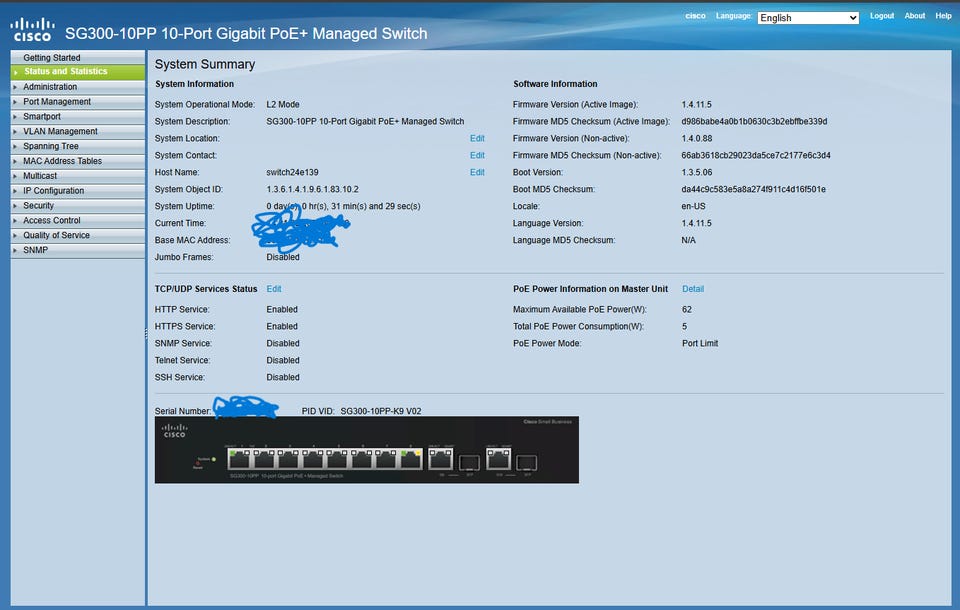Click the last PoE port with amber LED
960x610 pixels.
click(x=410, y=459)
